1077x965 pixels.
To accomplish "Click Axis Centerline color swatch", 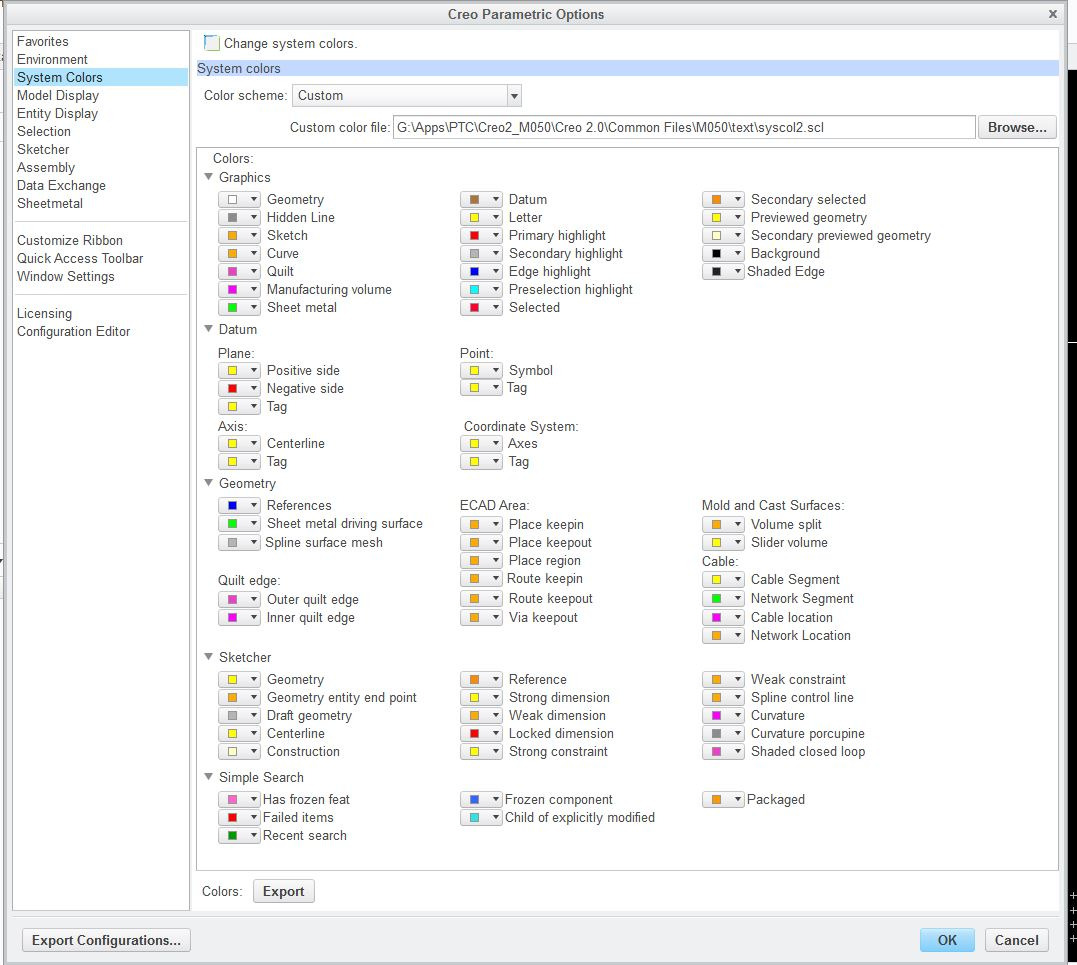I will pyautogui.click(x=233, y=444).
